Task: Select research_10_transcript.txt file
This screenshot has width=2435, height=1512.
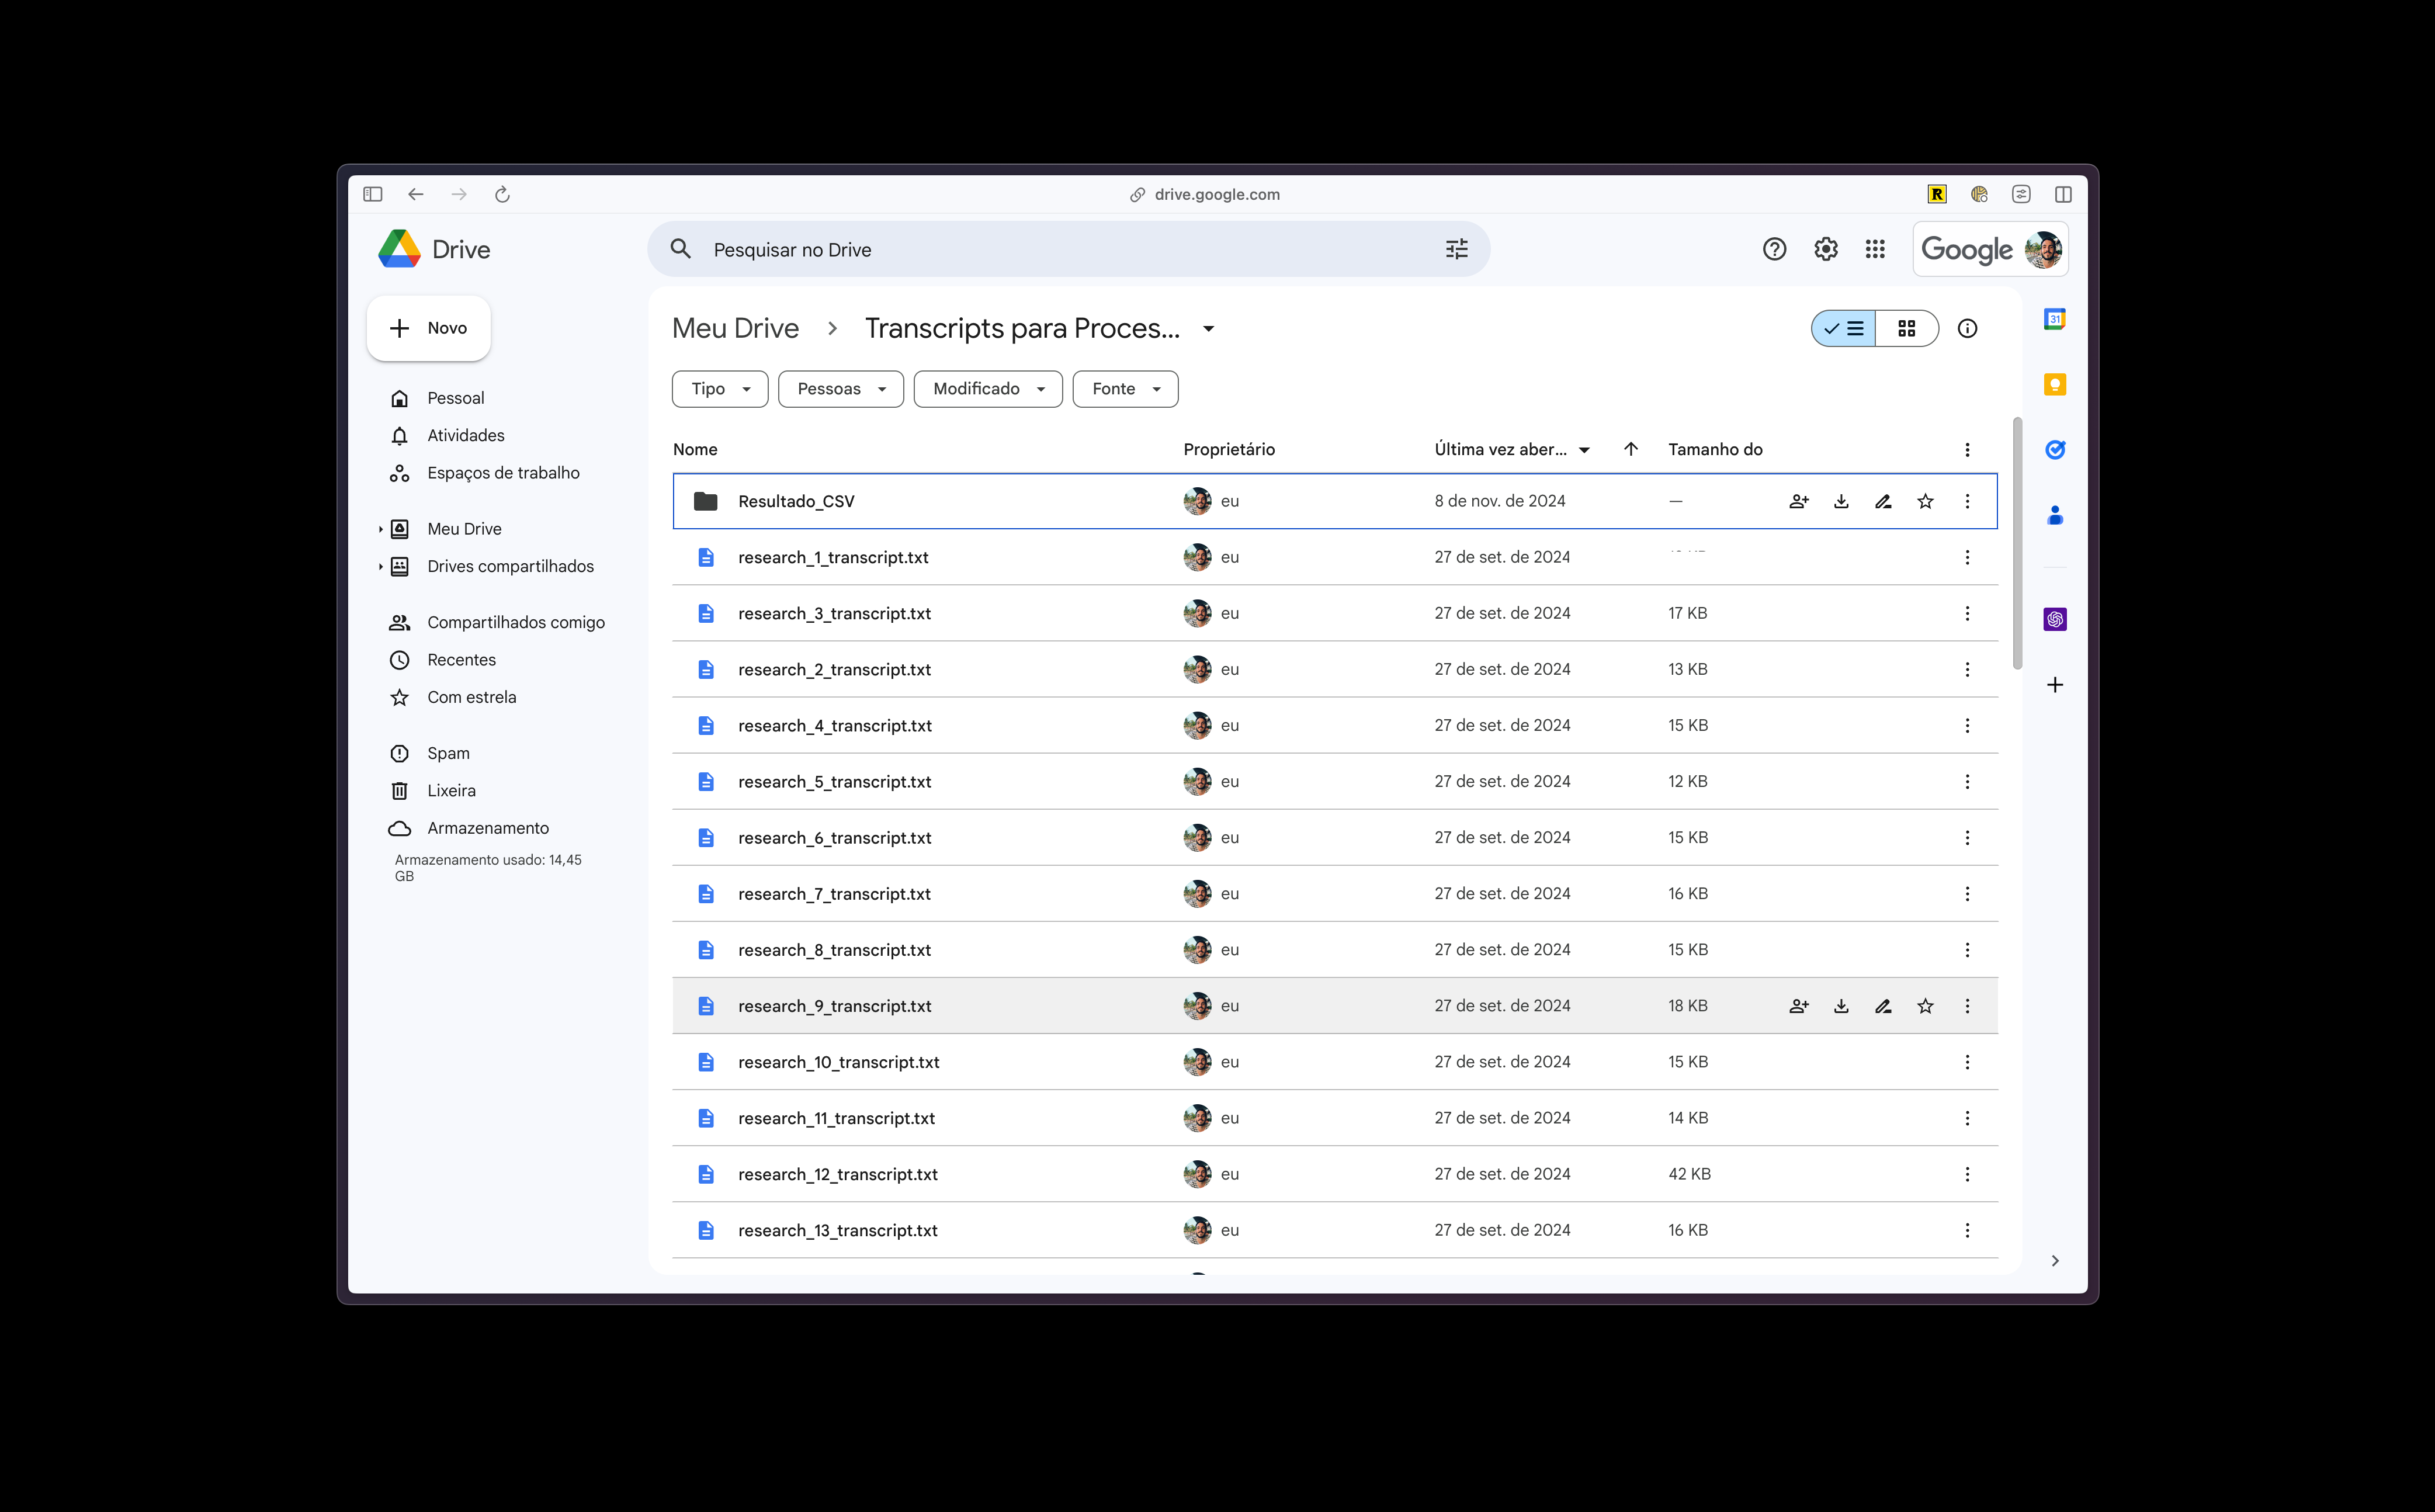Action: [1335, 1062]
